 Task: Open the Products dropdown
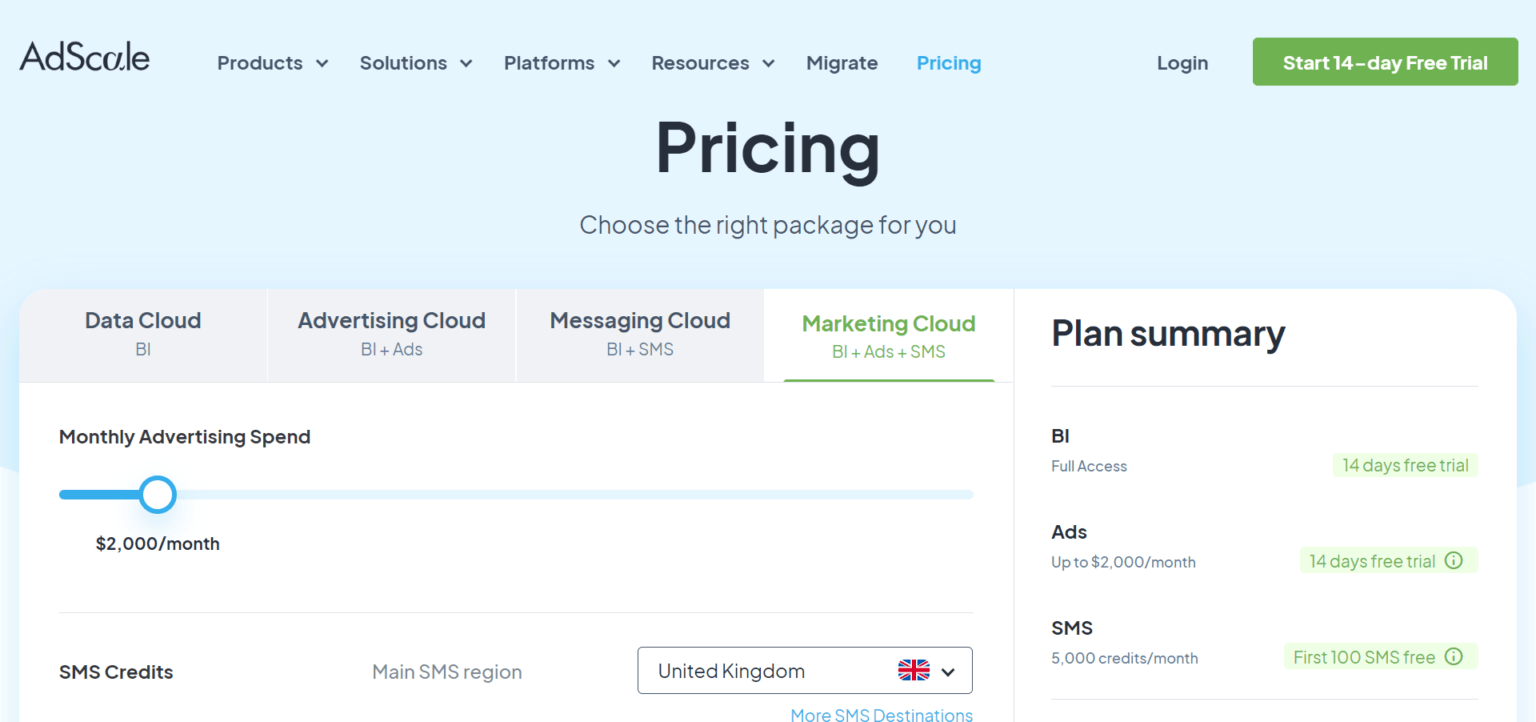272,62
